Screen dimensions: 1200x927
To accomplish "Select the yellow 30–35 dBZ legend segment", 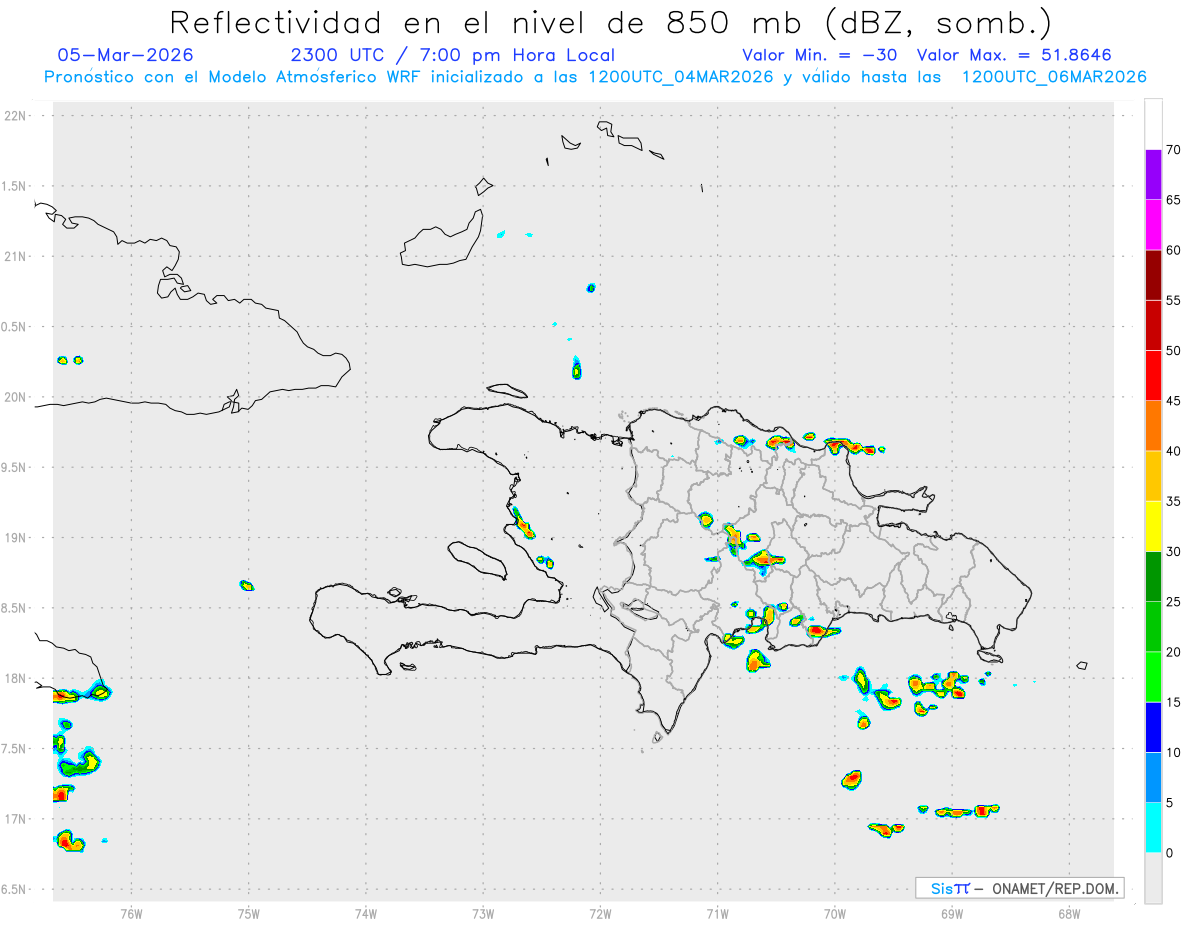I will [x=1153, y=526].
